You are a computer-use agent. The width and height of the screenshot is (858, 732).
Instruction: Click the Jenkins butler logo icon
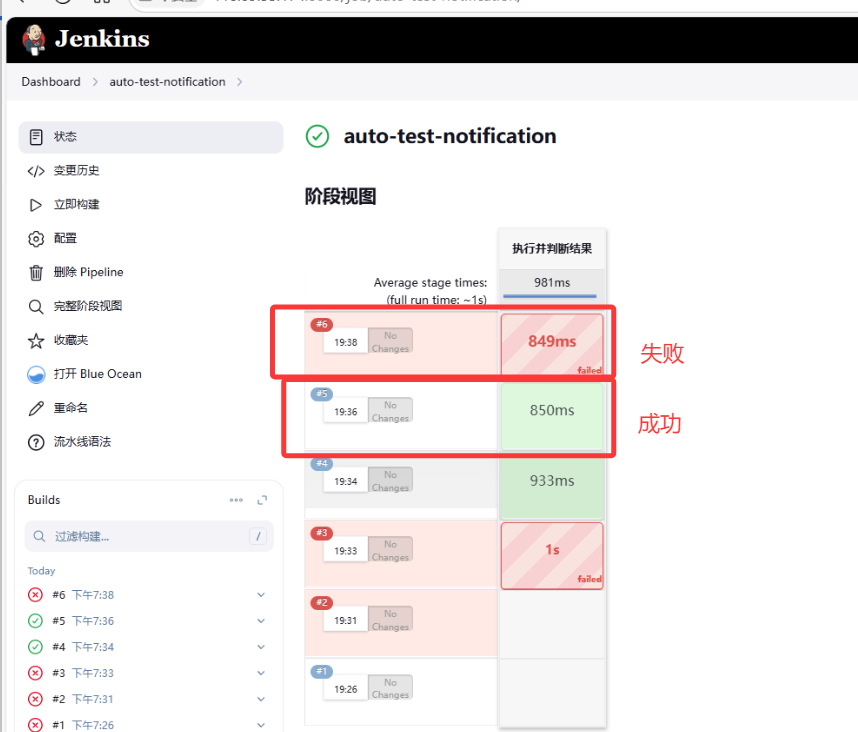[34, 39]
